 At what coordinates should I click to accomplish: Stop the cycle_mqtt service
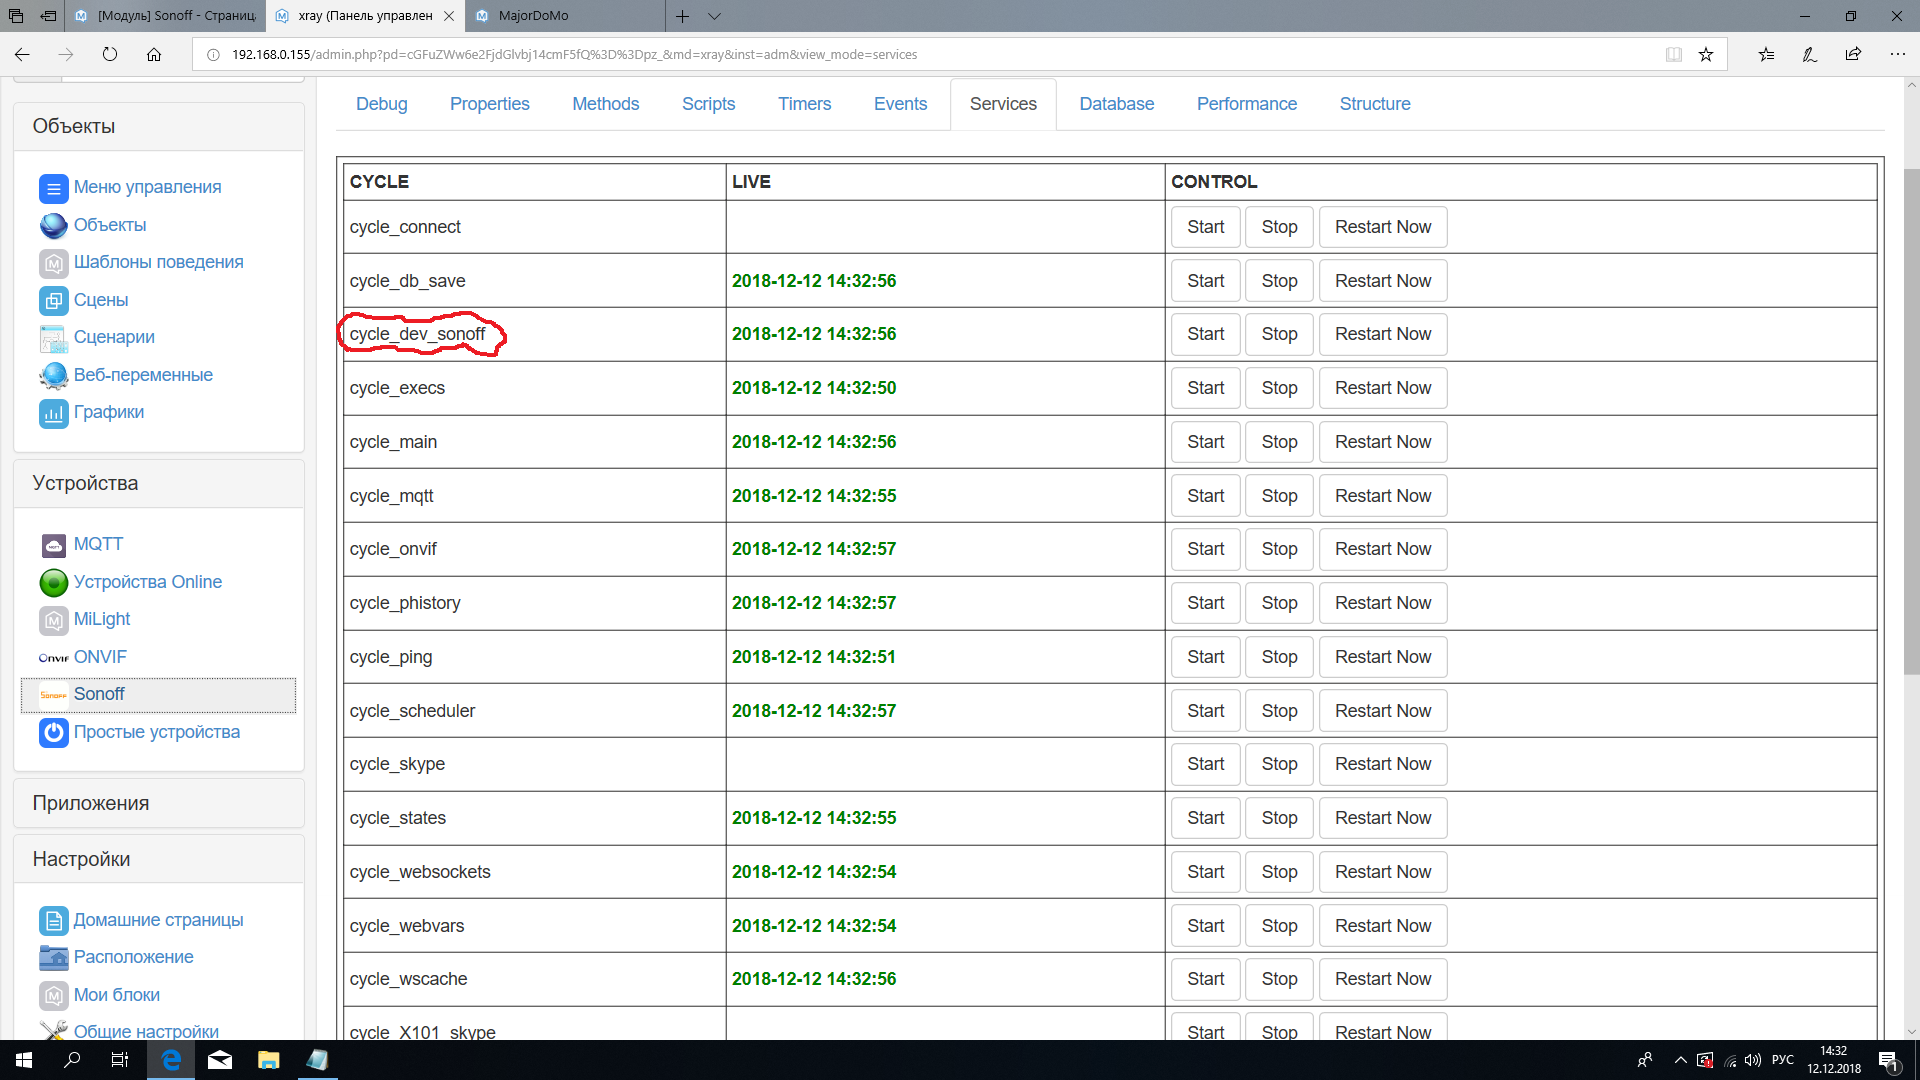point(1279,496)
